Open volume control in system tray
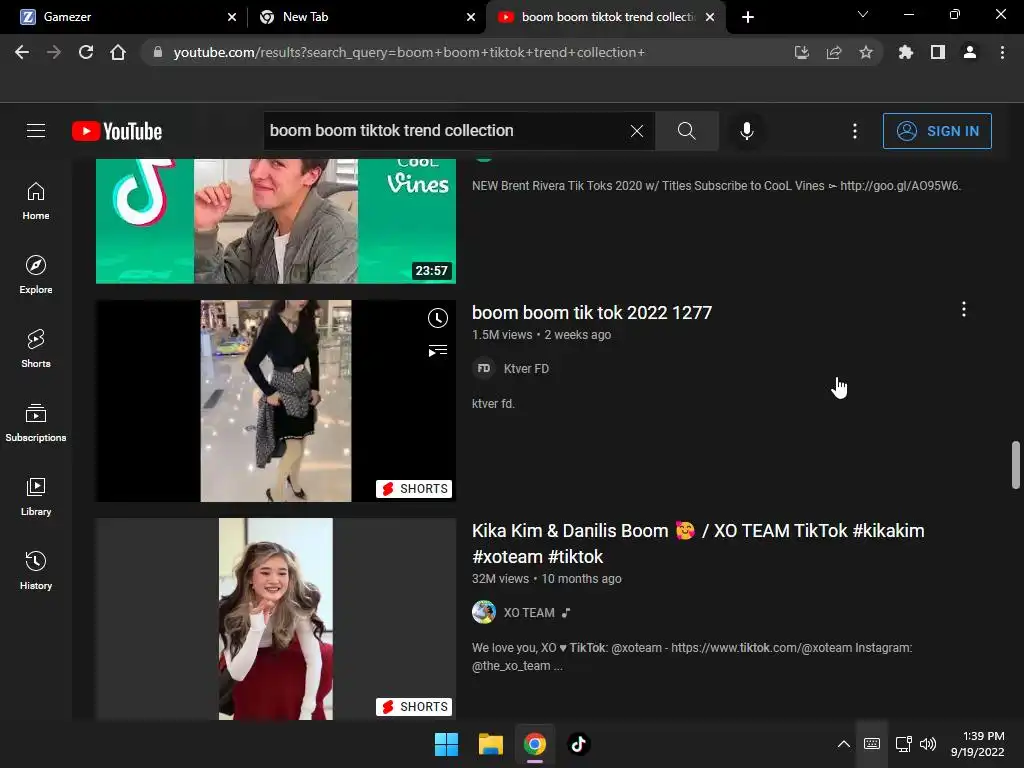This screenshot has height=768, width=1024. tap(927, 744)
